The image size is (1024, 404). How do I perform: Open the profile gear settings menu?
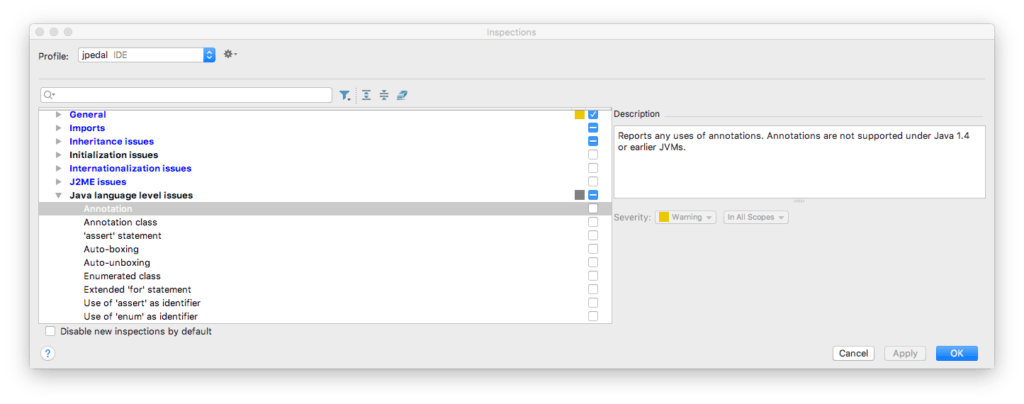(x=230, y=55)
